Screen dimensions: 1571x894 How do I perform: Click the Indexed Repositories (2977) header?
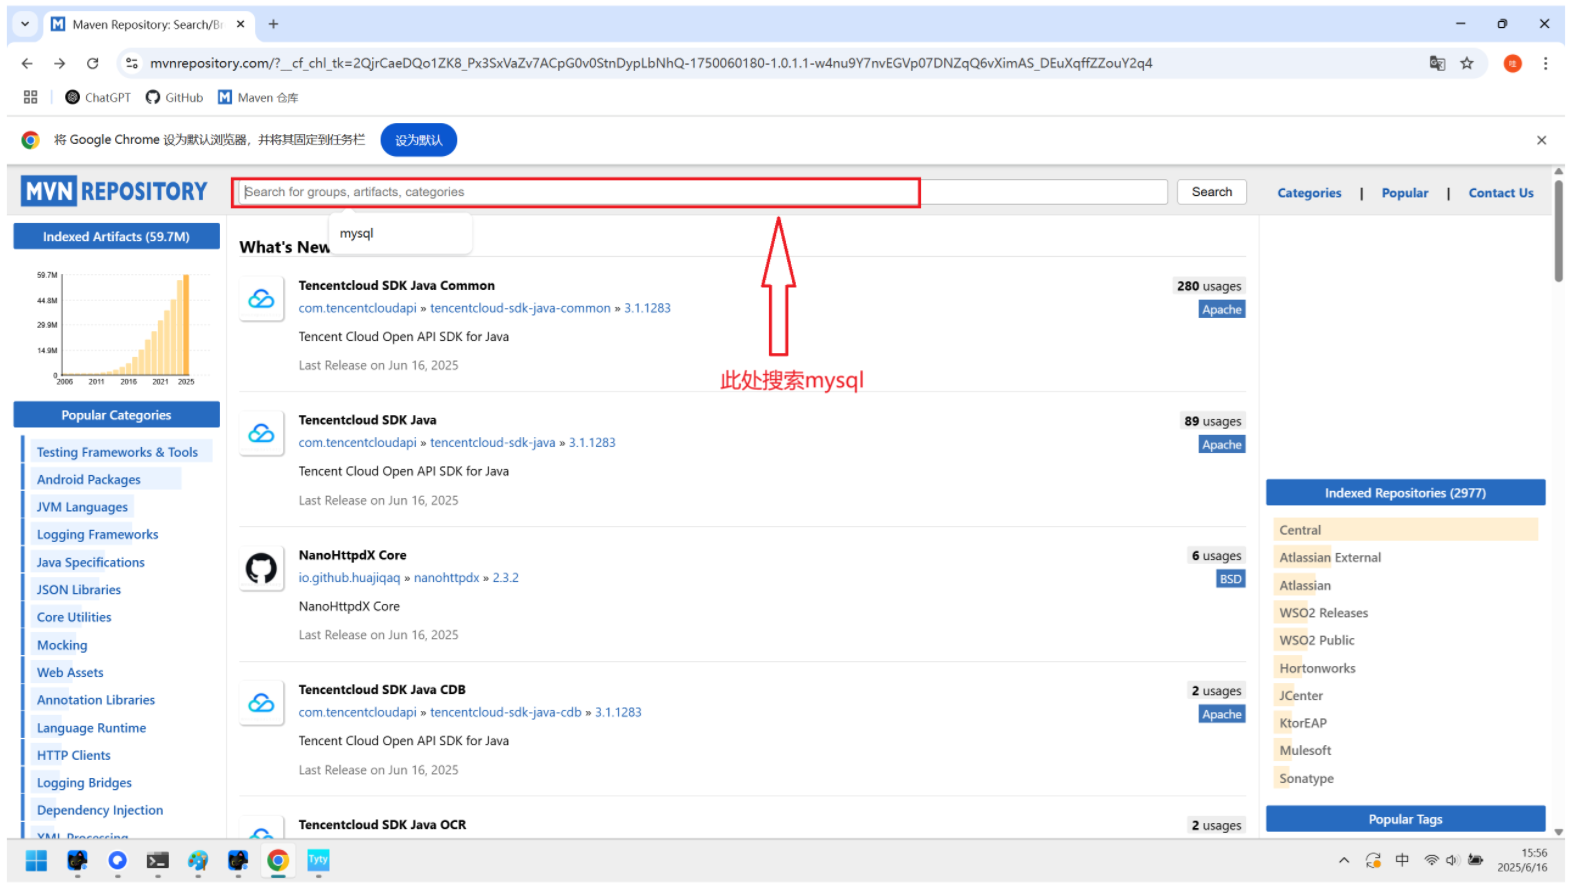(1405, 493)
